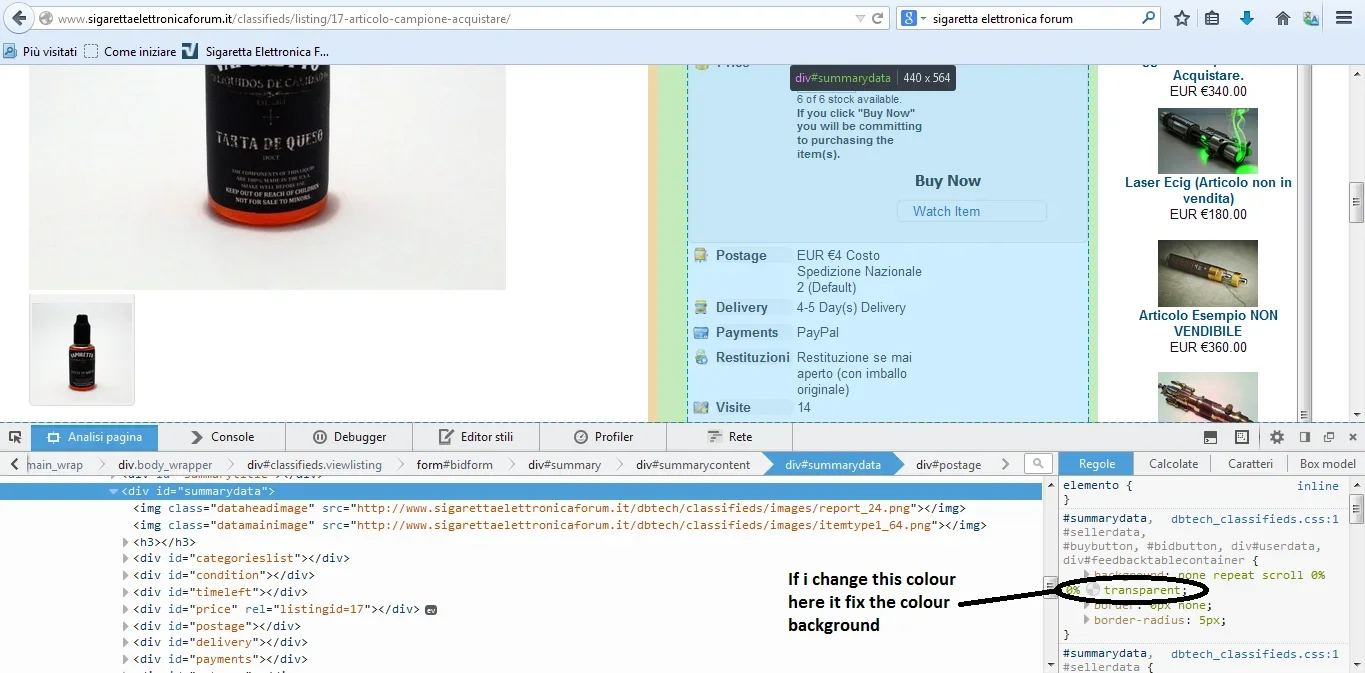The width and height of the screenshot is (1365, 673).
Task: Toggle responsive design mode icon
Action: (1242, 437)
